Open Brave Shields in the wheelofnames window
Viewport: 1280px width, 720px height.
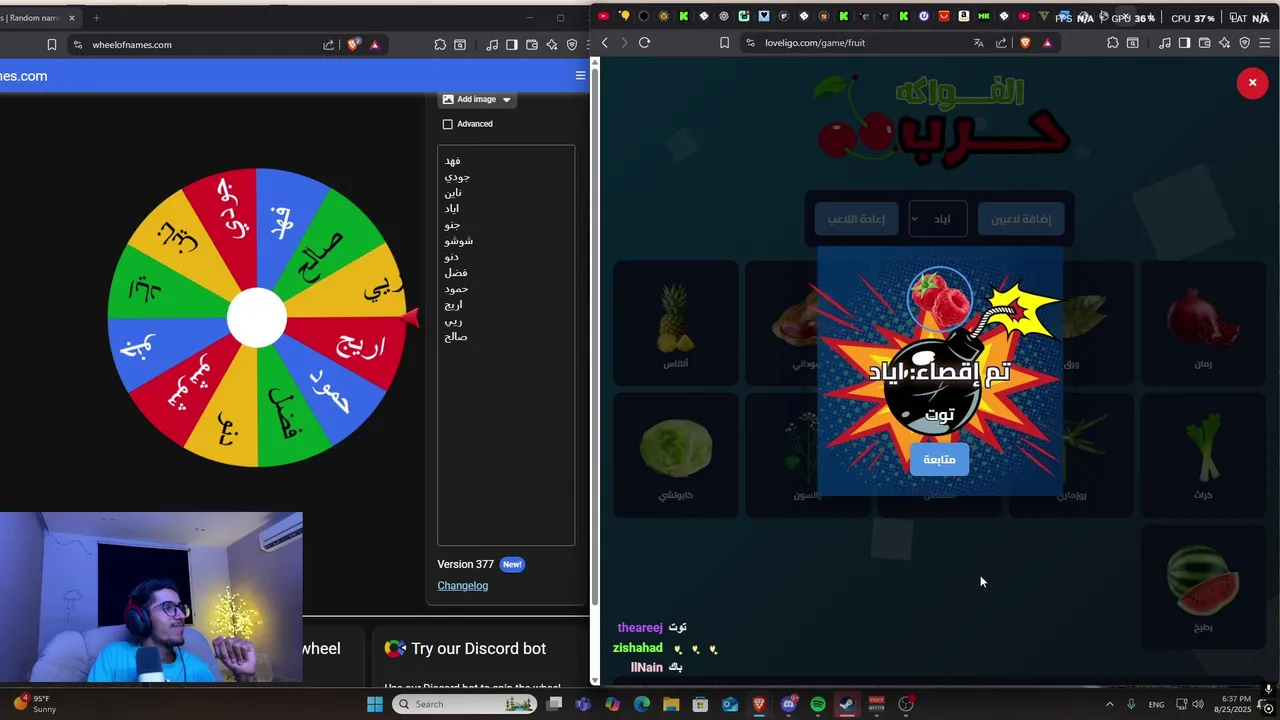[353, 45]
